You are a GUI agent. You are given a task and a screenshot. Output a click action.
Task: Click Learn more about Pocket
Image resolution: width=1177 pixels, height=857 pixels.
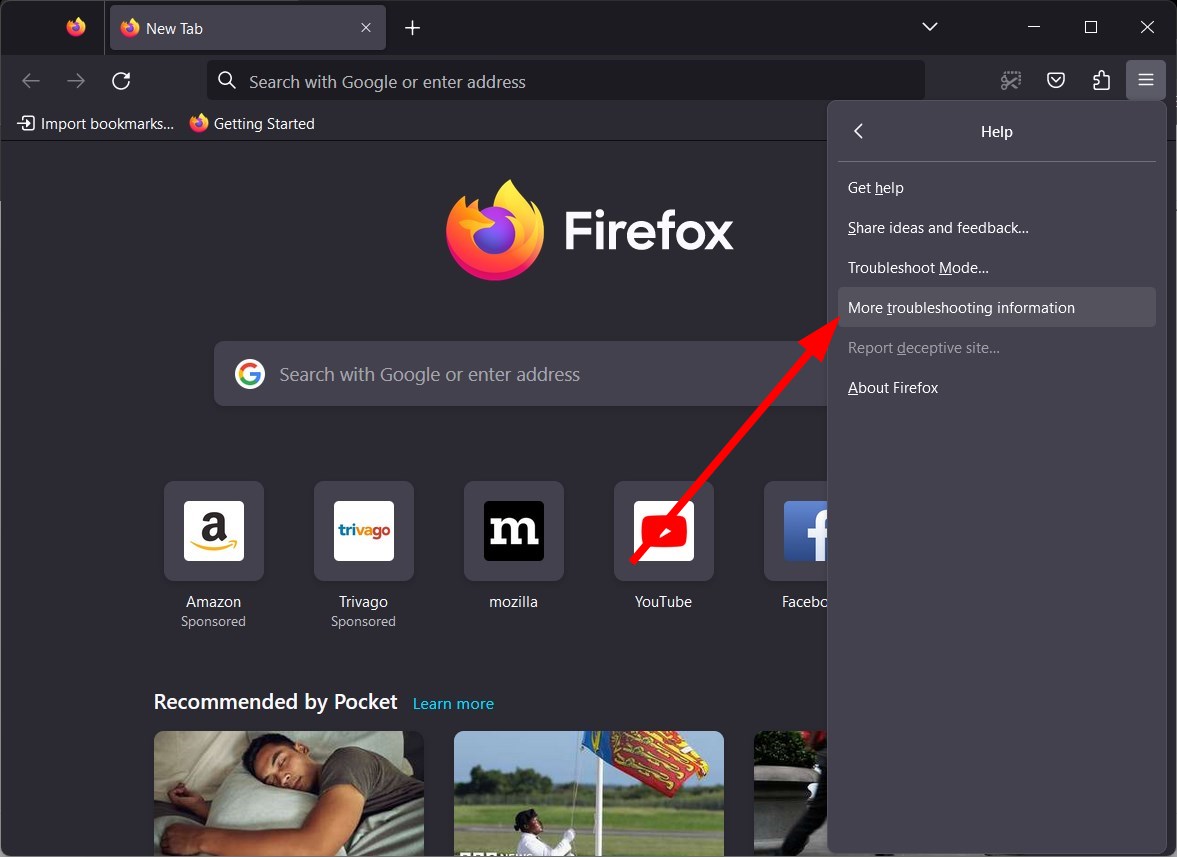pyautogui.click(x=453, y=703)
